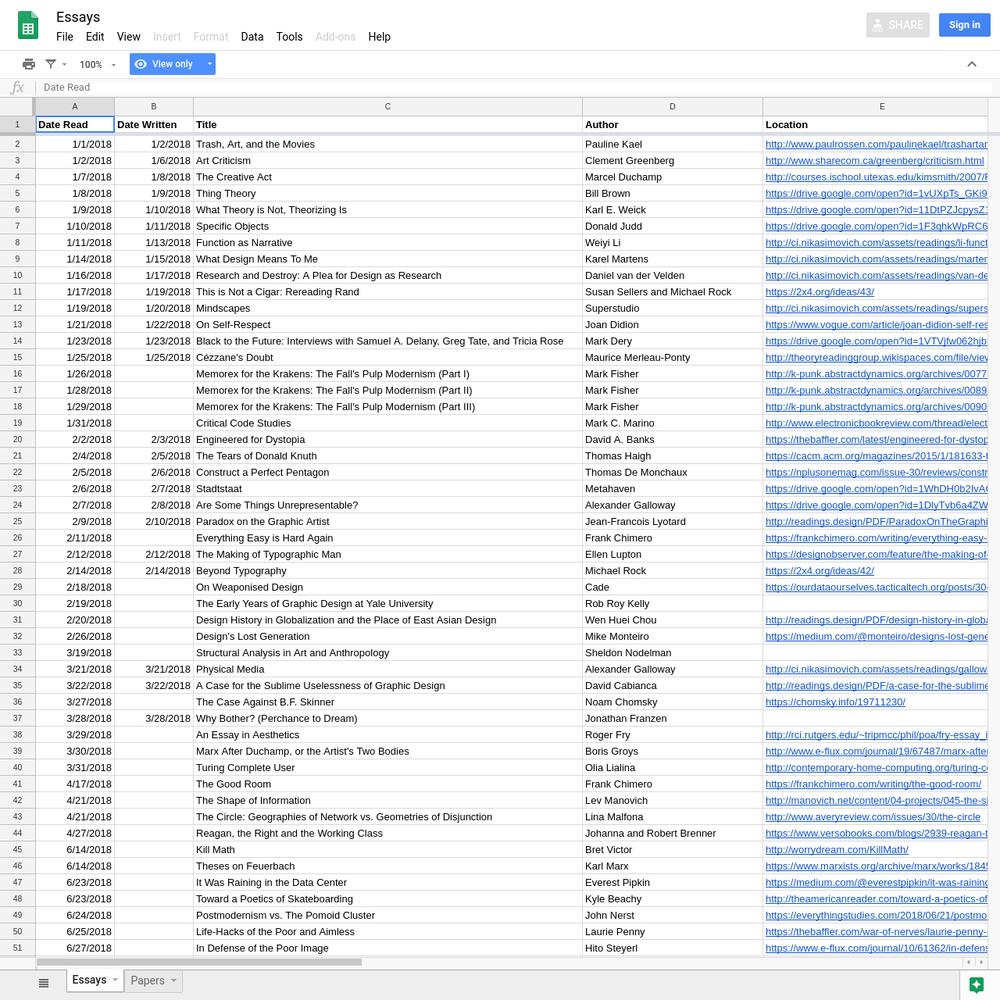Select the cell 'Cézzane's Doubt'

tap(388, 358)
